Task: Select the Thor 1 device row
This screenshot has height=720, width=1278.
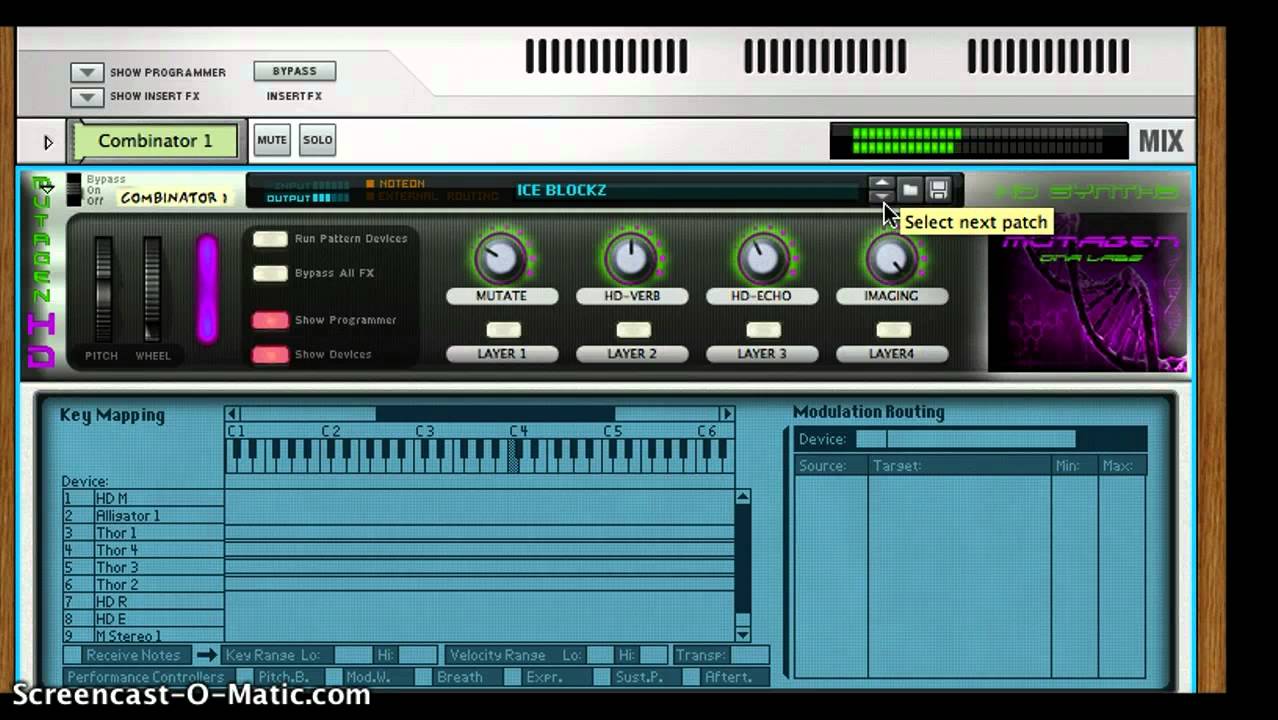Action: tap(143, 533)
